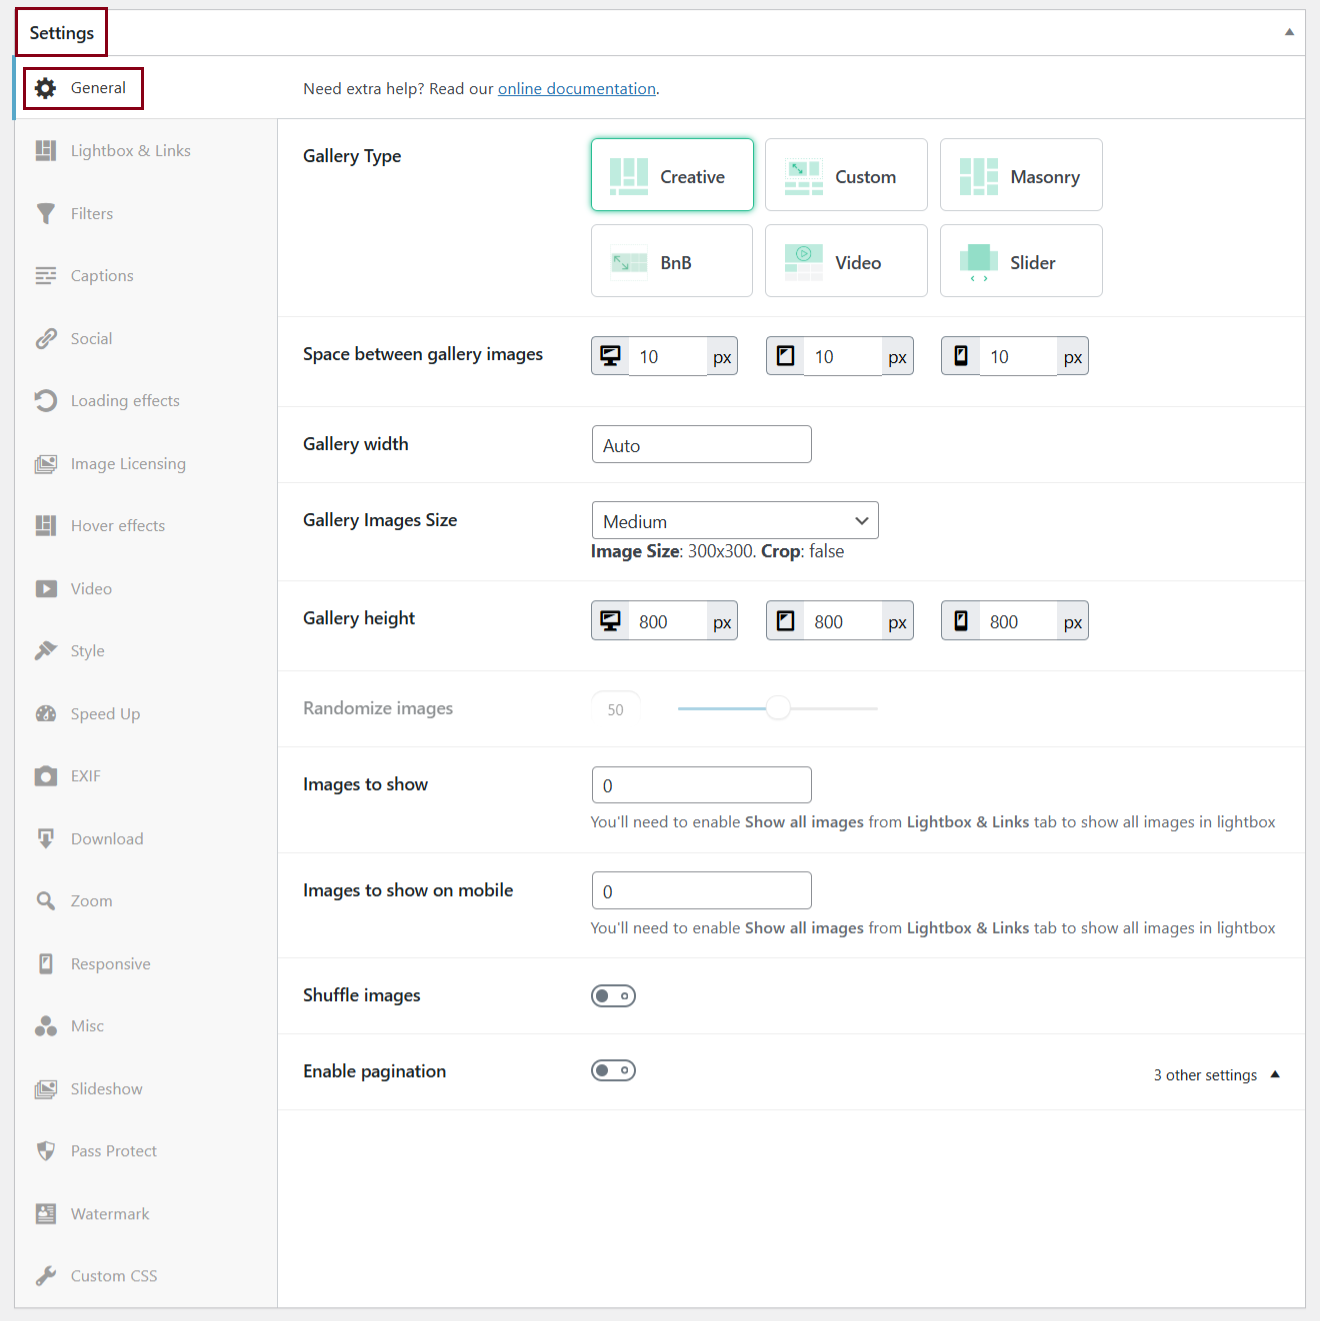Click the Randomize images slider handle

pos(778,708)
